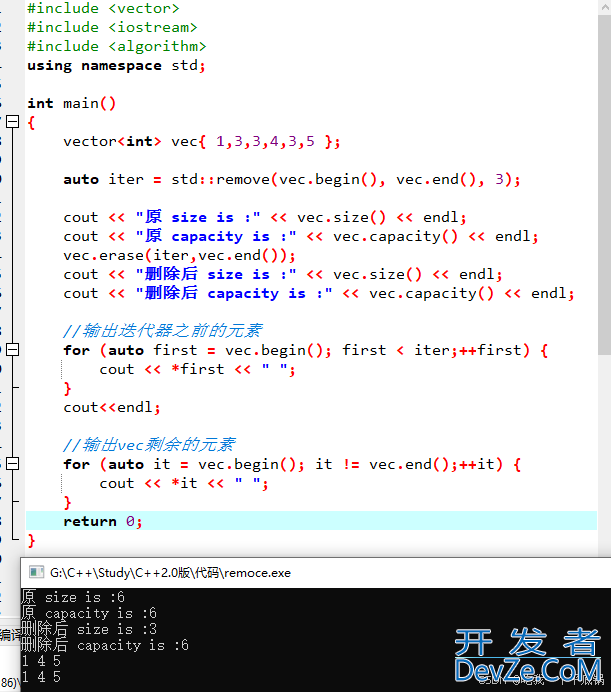The height and width of the screenshot is (692, 611).
Task: Click the 'for (auto first = vec.begin()' line
Action: pyautogui.click(x=306, y=350)
